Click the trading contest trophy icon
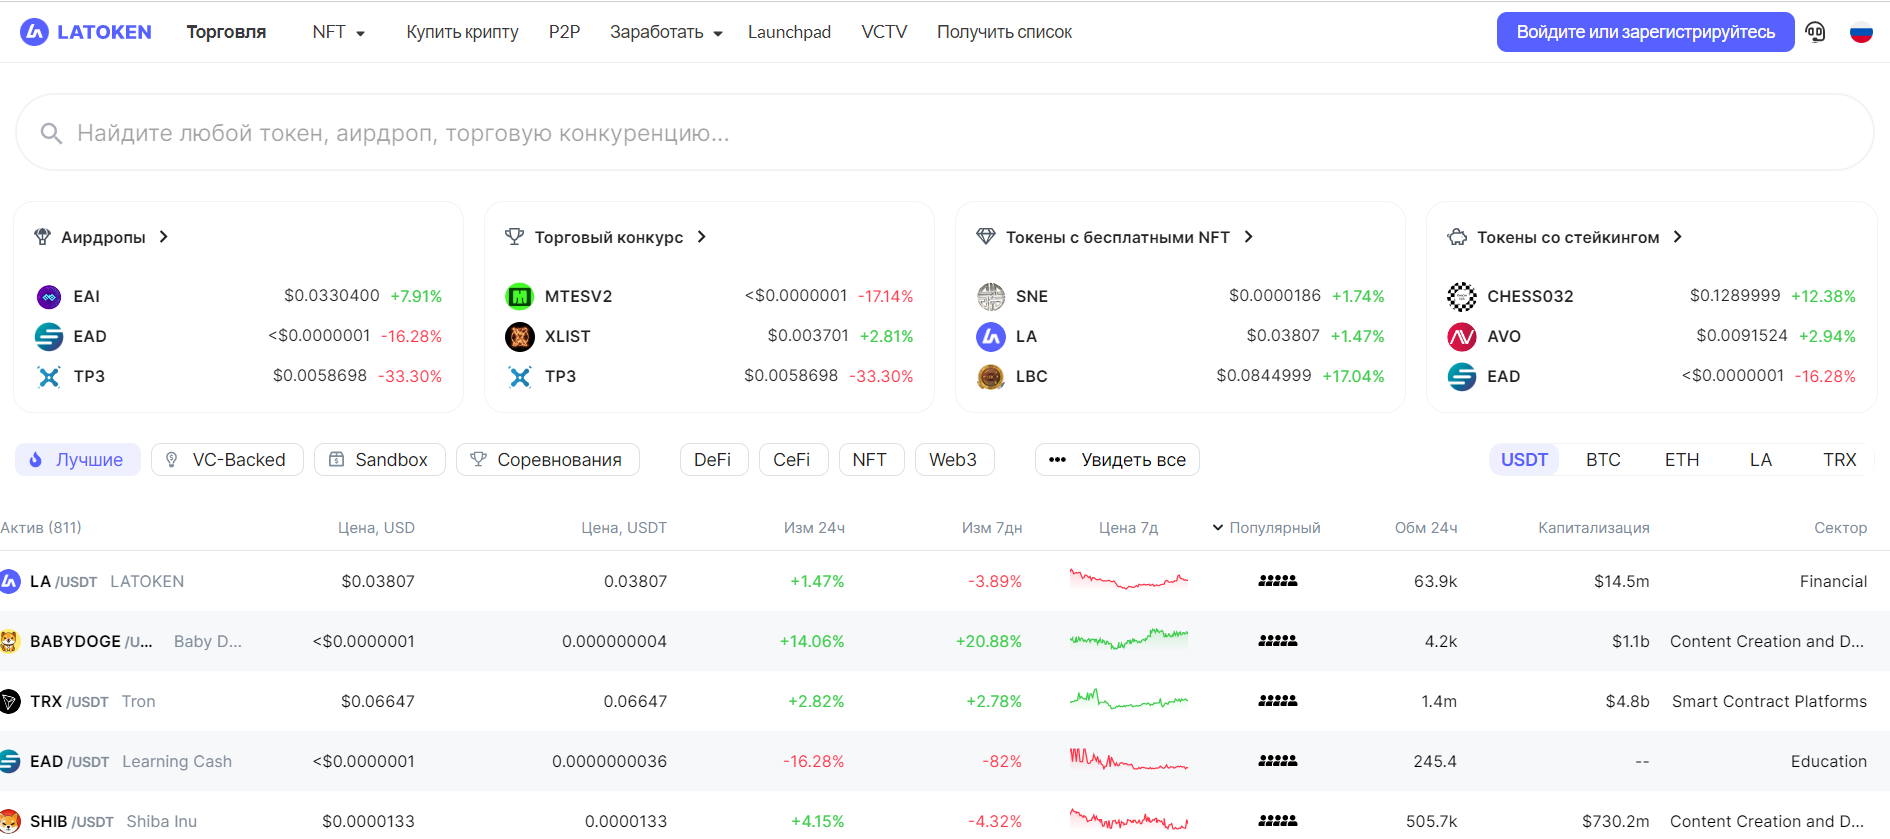The image size is (1890, 839). [x=514, y=237]
